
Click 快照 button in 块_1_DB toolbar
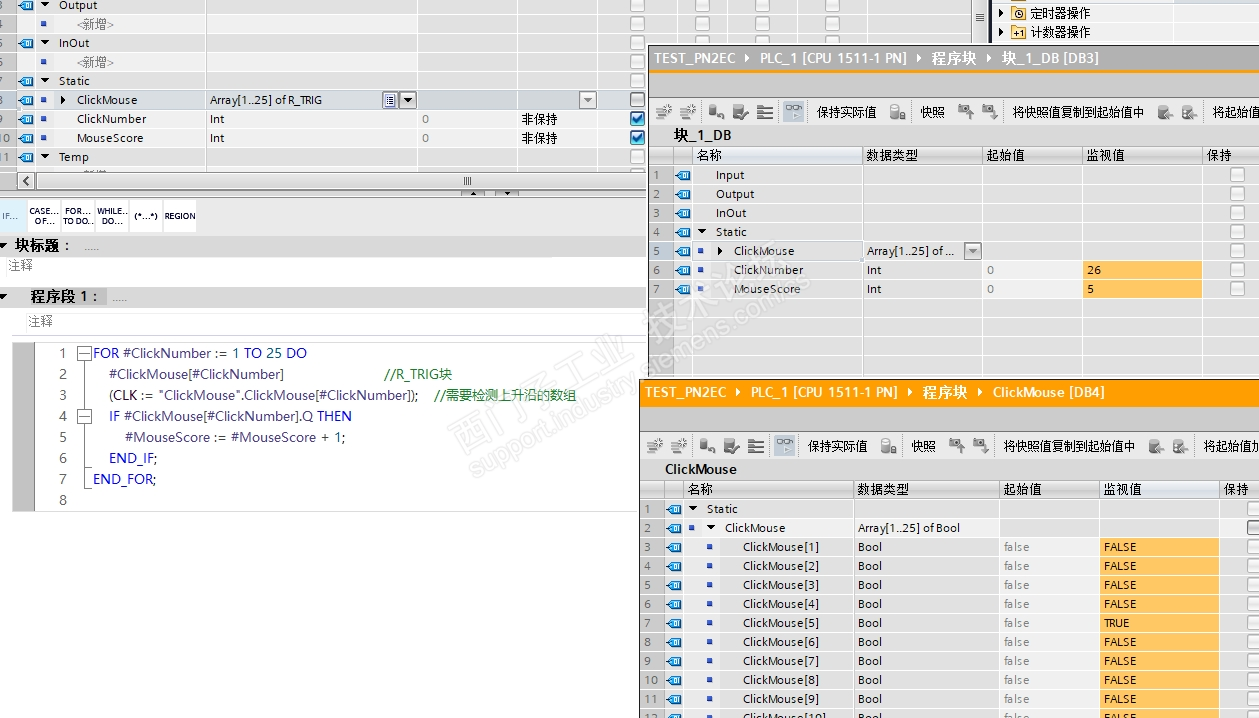coord(932,112)
